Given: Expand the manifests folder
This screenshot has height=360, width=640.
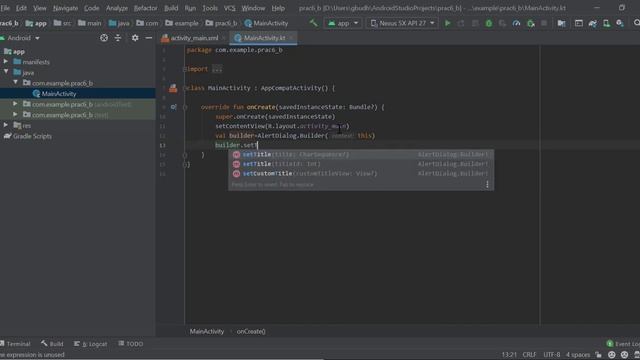Looking at the screenshot, I should [6, 62].
